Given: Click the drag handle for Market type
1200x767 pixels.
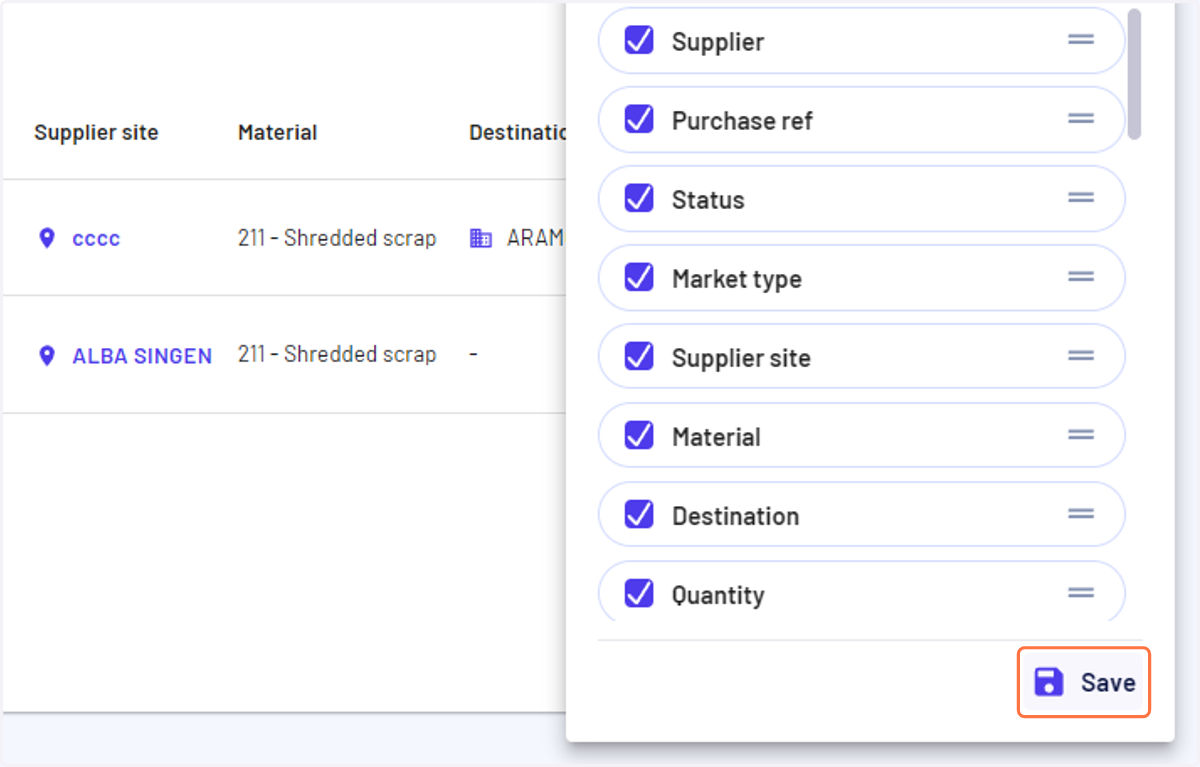Looking at the screenshot, I should click(x=1081, y=276).
